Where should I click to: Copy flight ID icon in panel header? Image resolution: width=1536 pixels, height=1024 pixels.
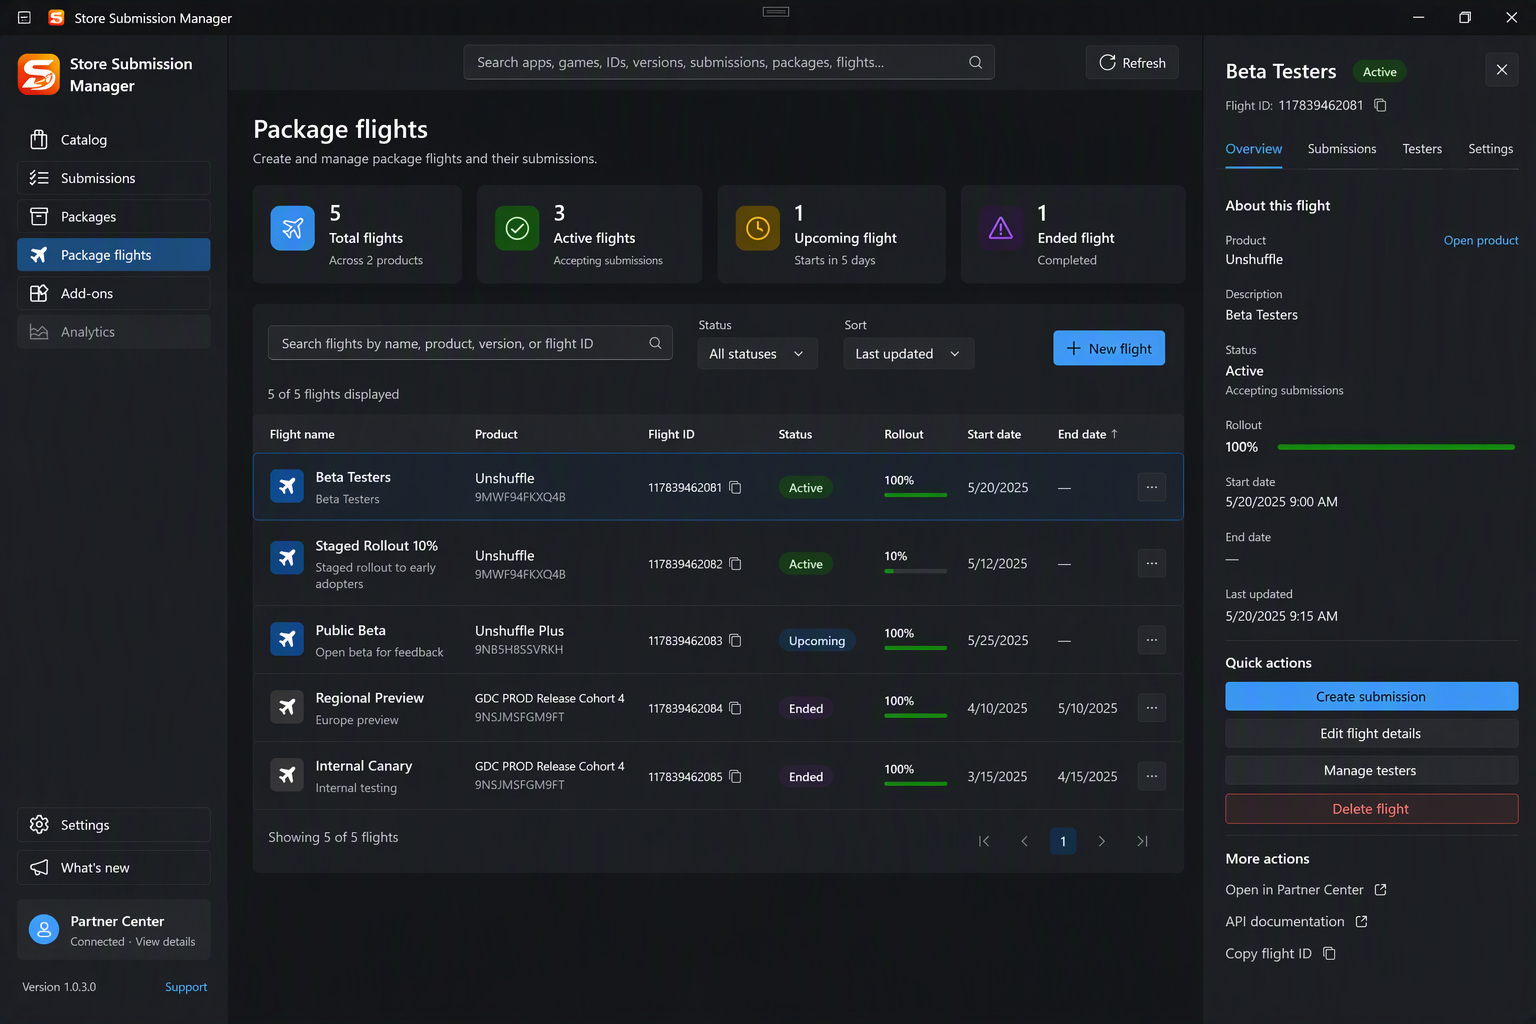[x=1380, y=105]
